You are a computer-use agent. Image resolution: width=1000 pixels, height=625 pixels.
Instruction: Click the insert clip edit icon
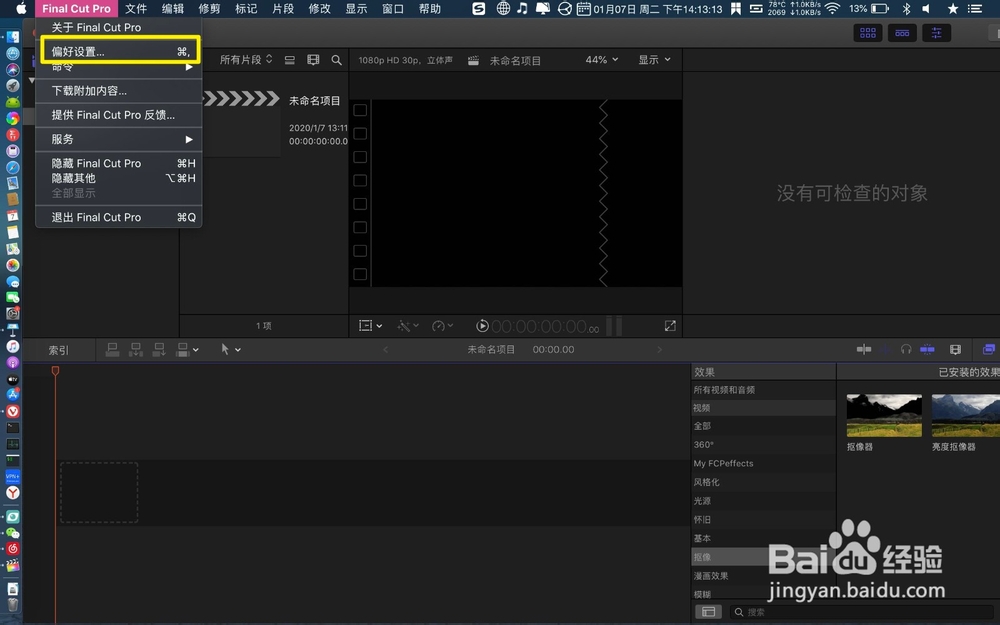click(136, 349)
